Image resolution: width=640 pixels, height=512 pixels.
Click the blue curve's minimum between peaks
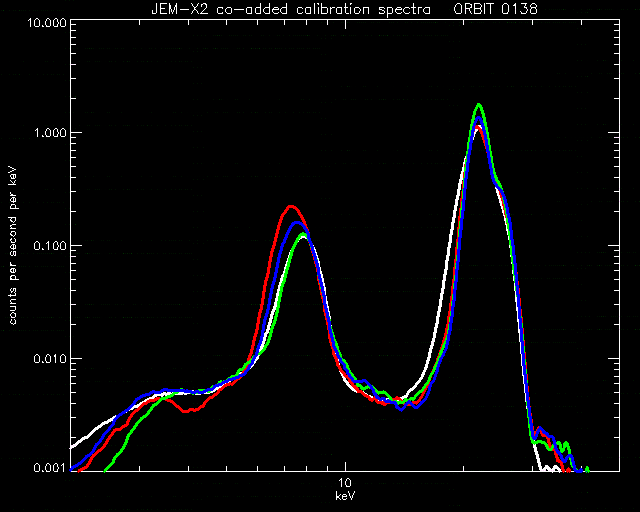tap(402, 408)
